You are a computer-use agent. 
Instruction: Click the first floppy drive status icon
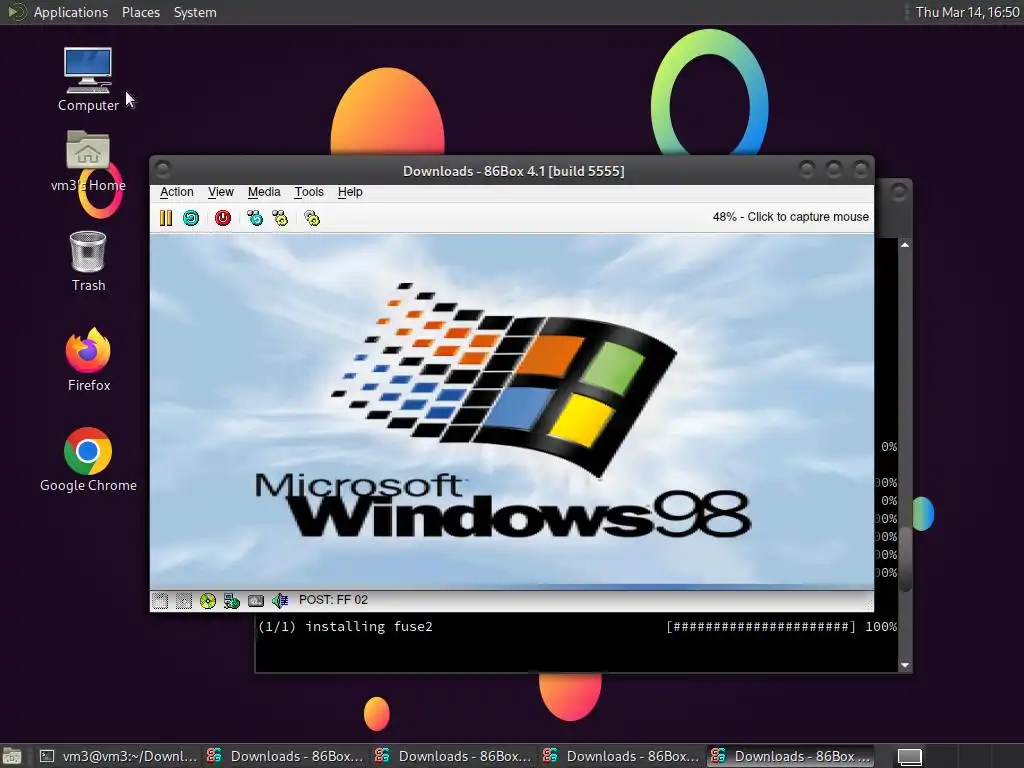(x=160, y=601)
